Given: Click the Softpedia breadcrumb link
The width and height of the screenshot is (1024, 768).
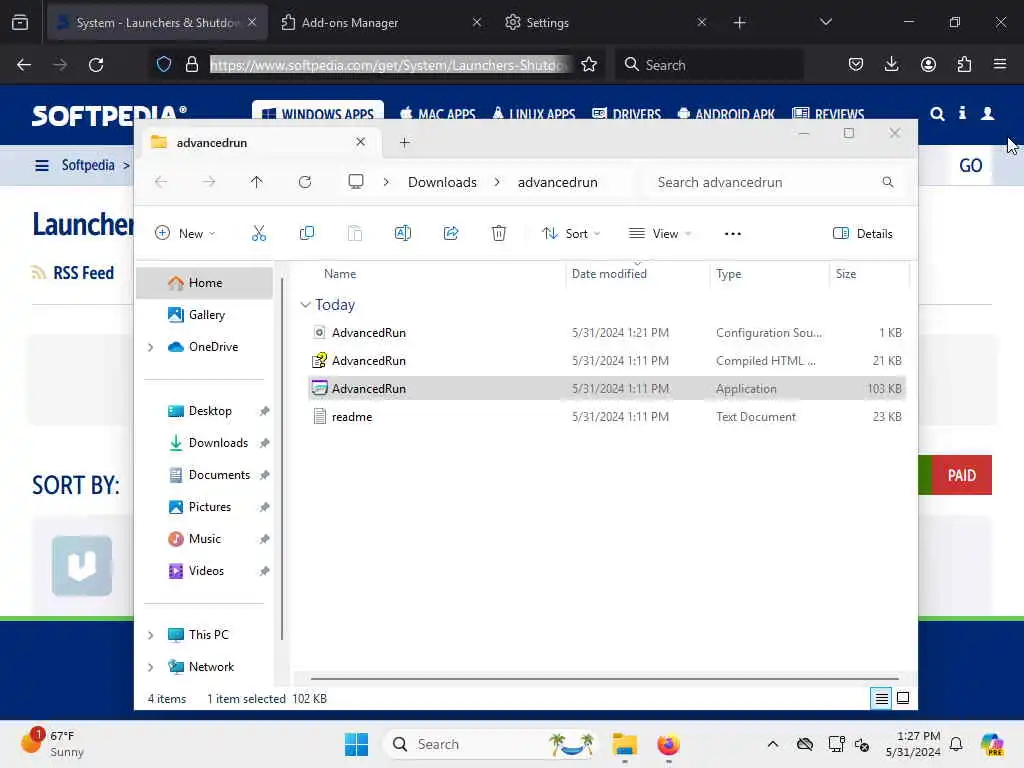Looking at the screenshot, I should [x=88, y=165].
